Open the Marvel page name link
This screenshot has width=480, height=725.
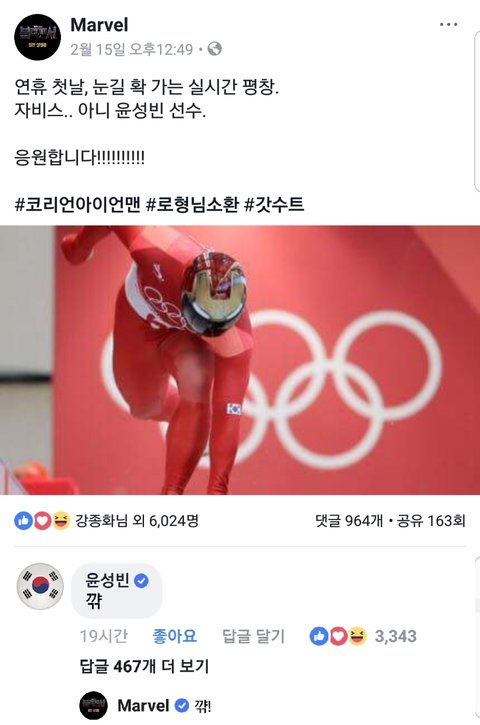coord(99,25)
